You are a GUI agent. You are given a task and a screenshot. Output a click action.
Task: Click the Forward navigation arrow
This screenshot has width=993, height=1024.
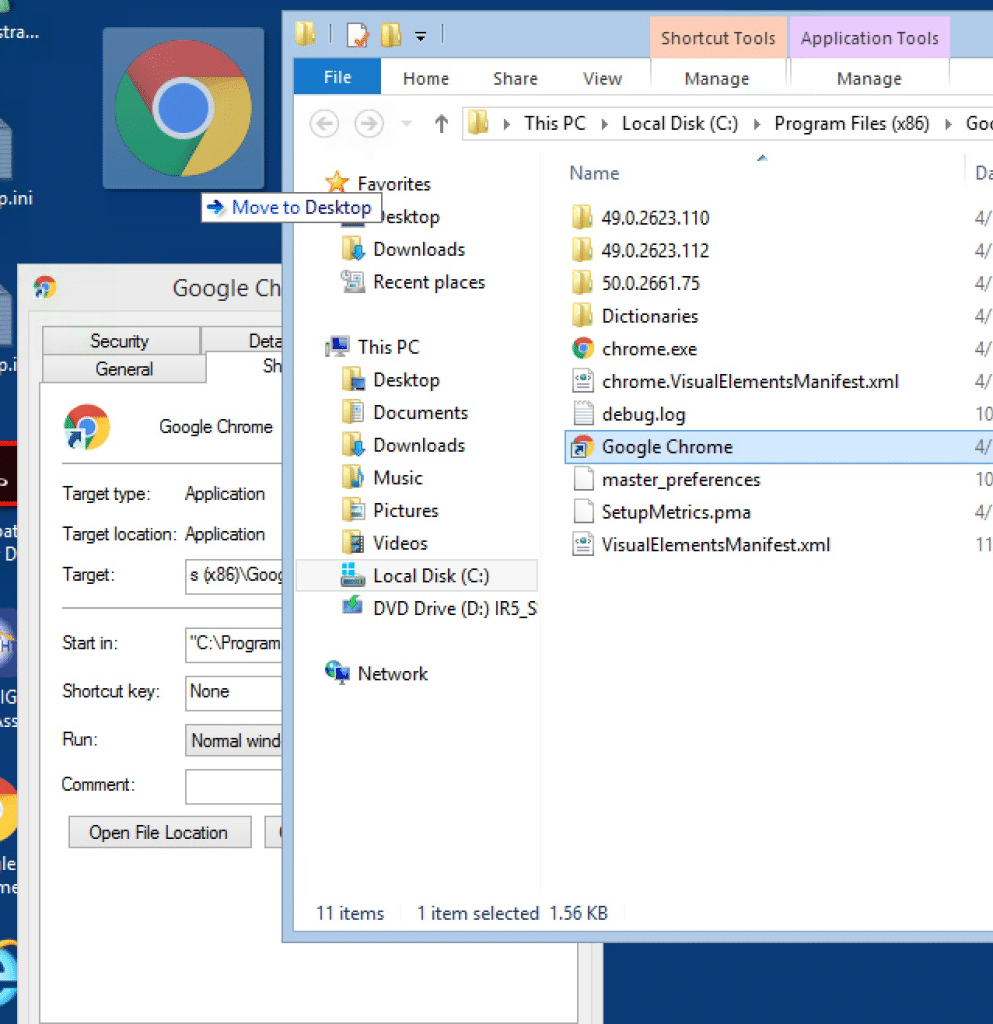tap(369, 123)
